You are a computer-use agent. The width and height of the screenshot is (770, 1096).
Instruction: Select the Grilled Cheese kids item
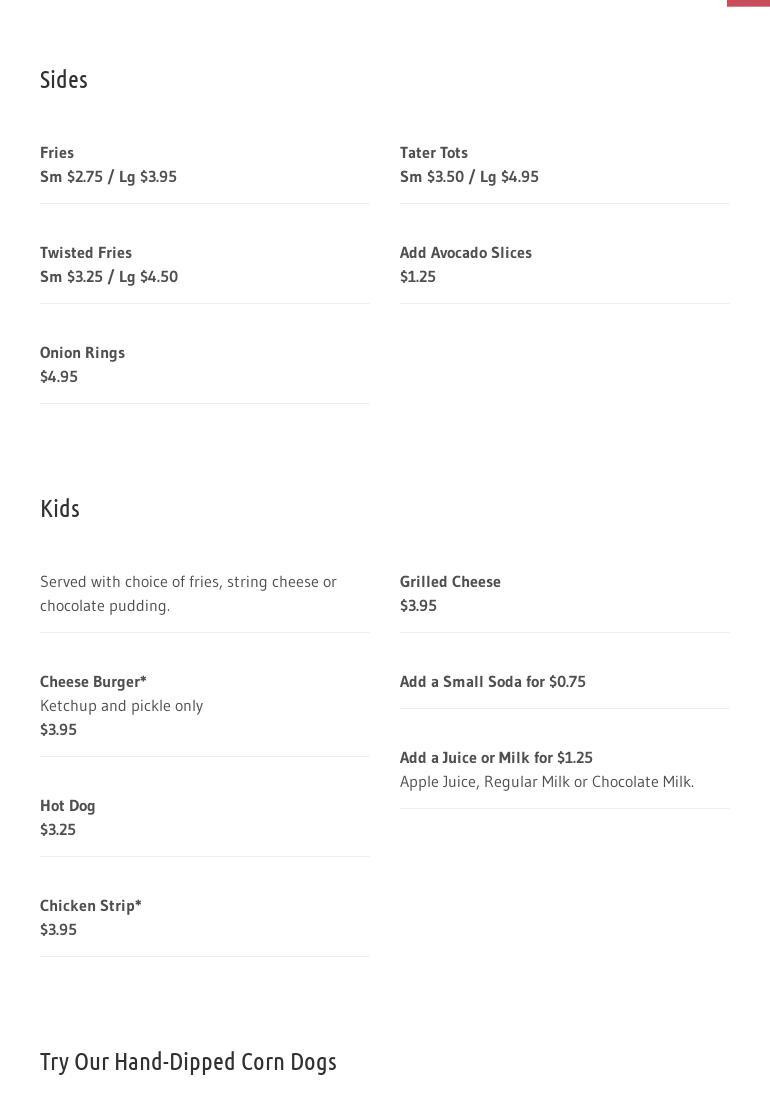click(450, 582)
